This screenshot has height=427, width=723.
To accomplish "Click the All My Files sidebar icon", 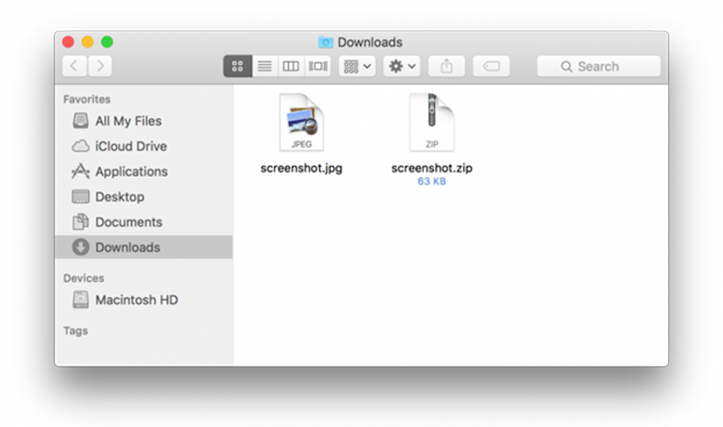I will point(80,121).
